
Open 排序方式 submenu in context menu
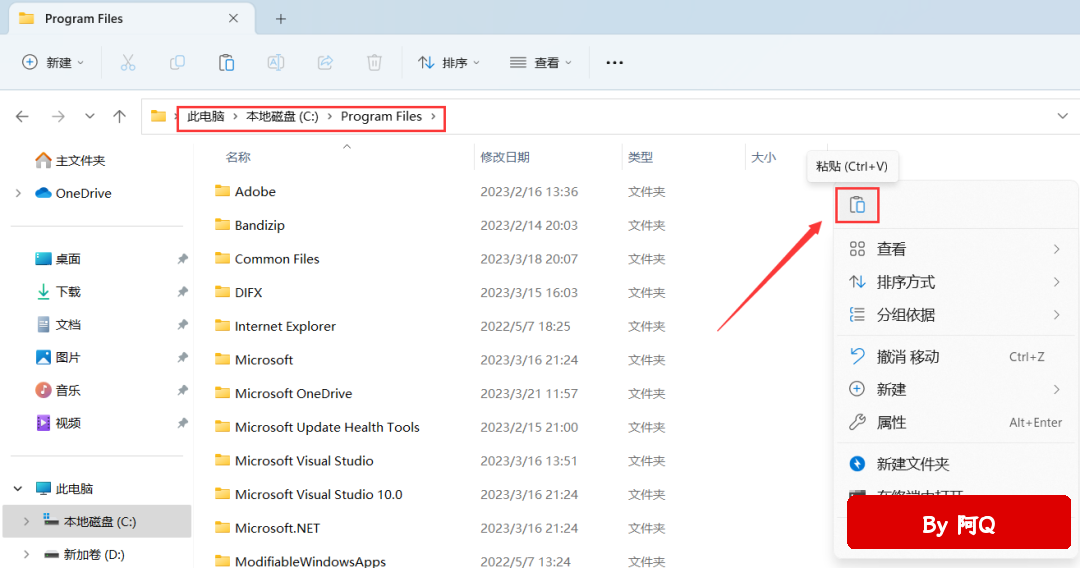pyautogui.click(x=905, y=282)
